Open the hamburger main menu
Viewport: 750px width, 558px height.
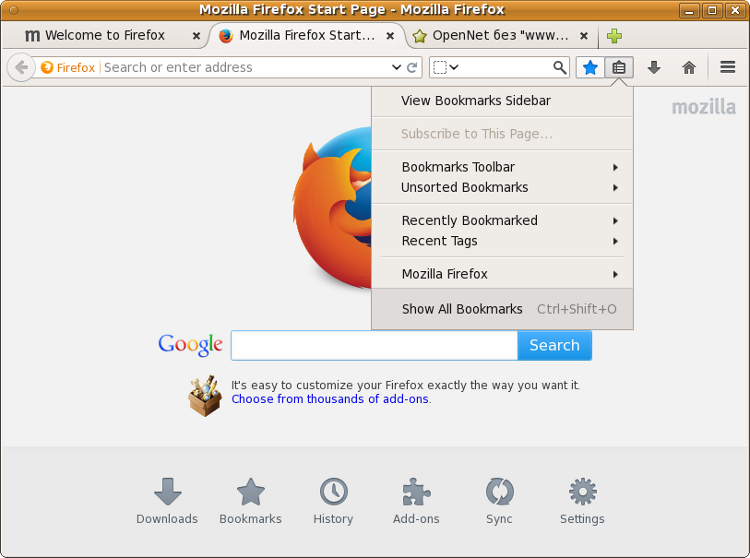728,67
